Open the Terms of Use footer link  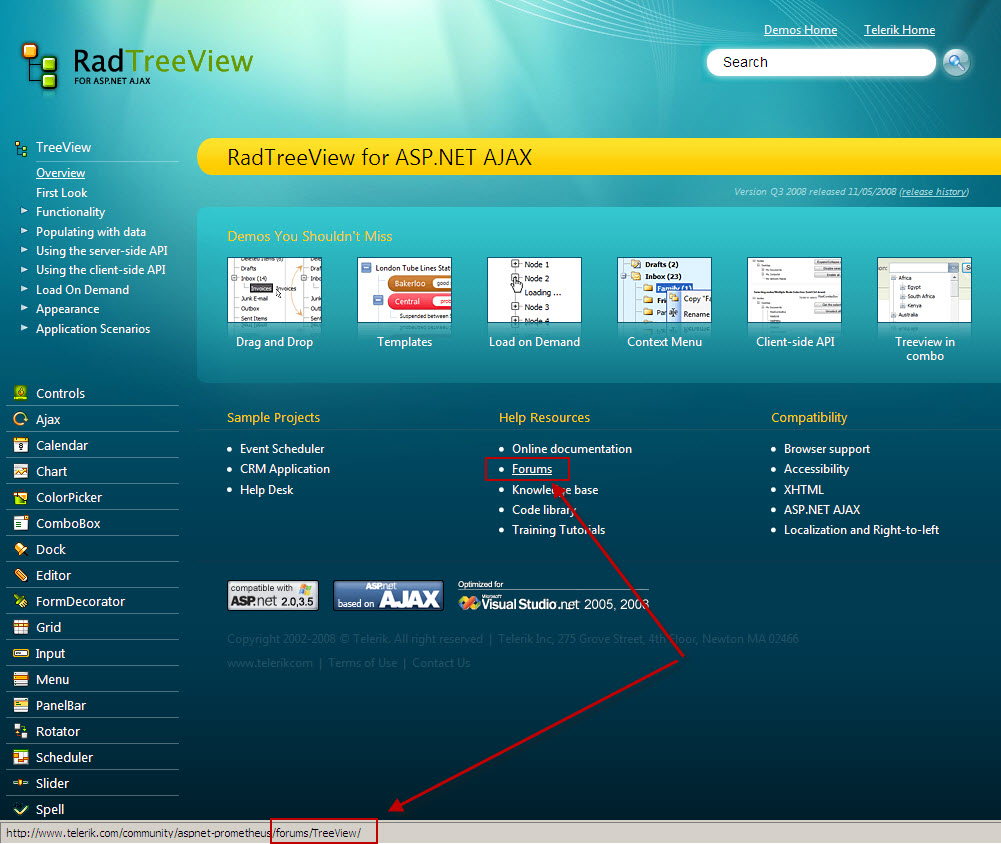pyautogui.click(x=363, y=663)
